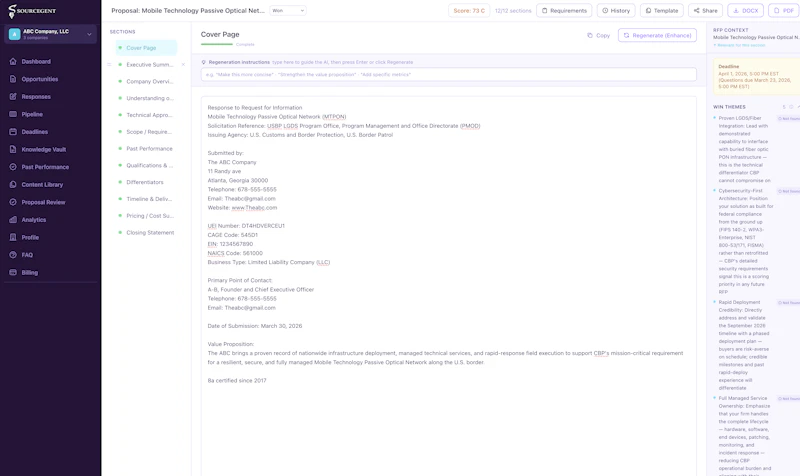This screenshot has width=800, height=476.
Task: Click the Sourcegent logo
Action: [32, 11]
